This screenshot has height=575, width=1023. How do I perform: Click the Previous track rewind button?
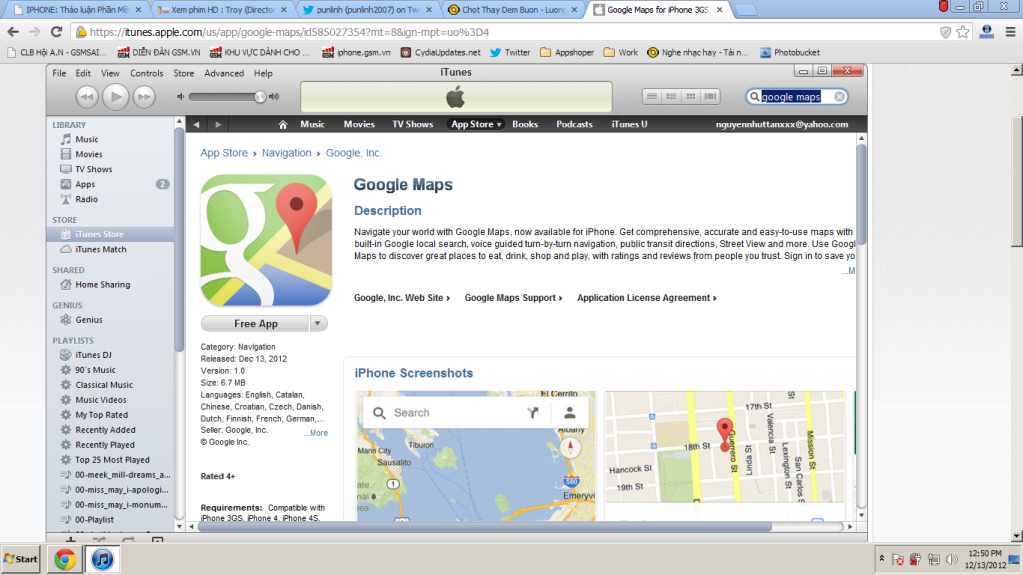(x=87, y=96)
